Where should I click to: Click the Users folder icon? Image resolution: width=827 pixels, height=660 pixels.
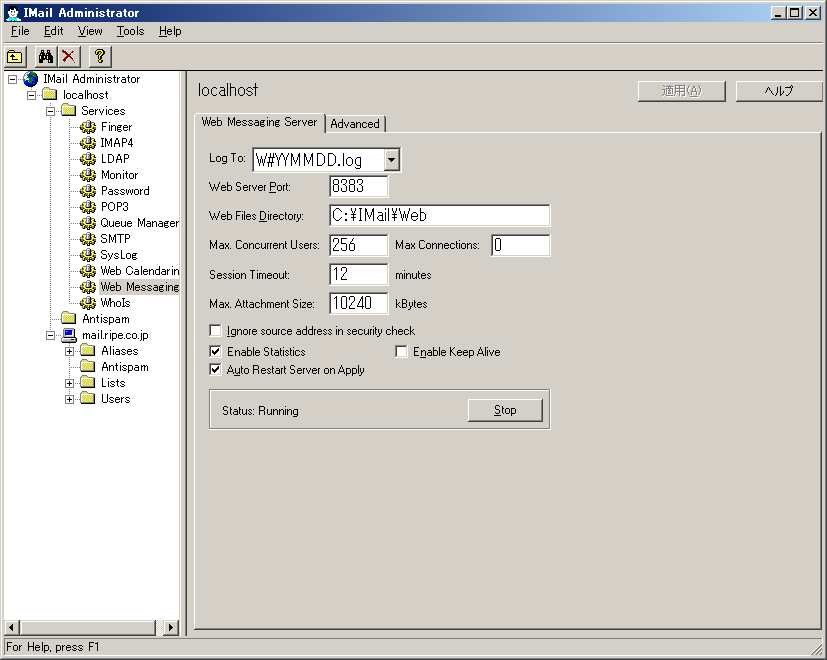click(x=88, y=398)
